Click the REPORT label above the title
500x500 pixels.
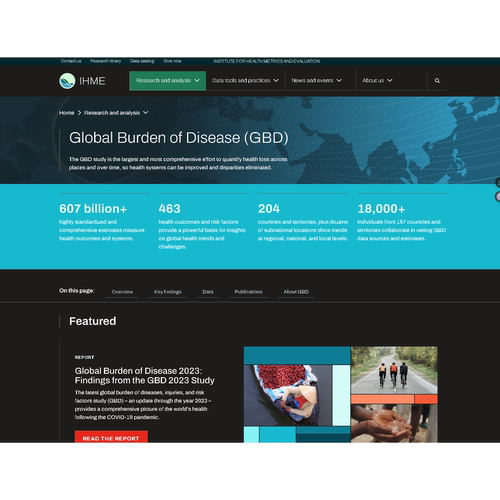84,357
